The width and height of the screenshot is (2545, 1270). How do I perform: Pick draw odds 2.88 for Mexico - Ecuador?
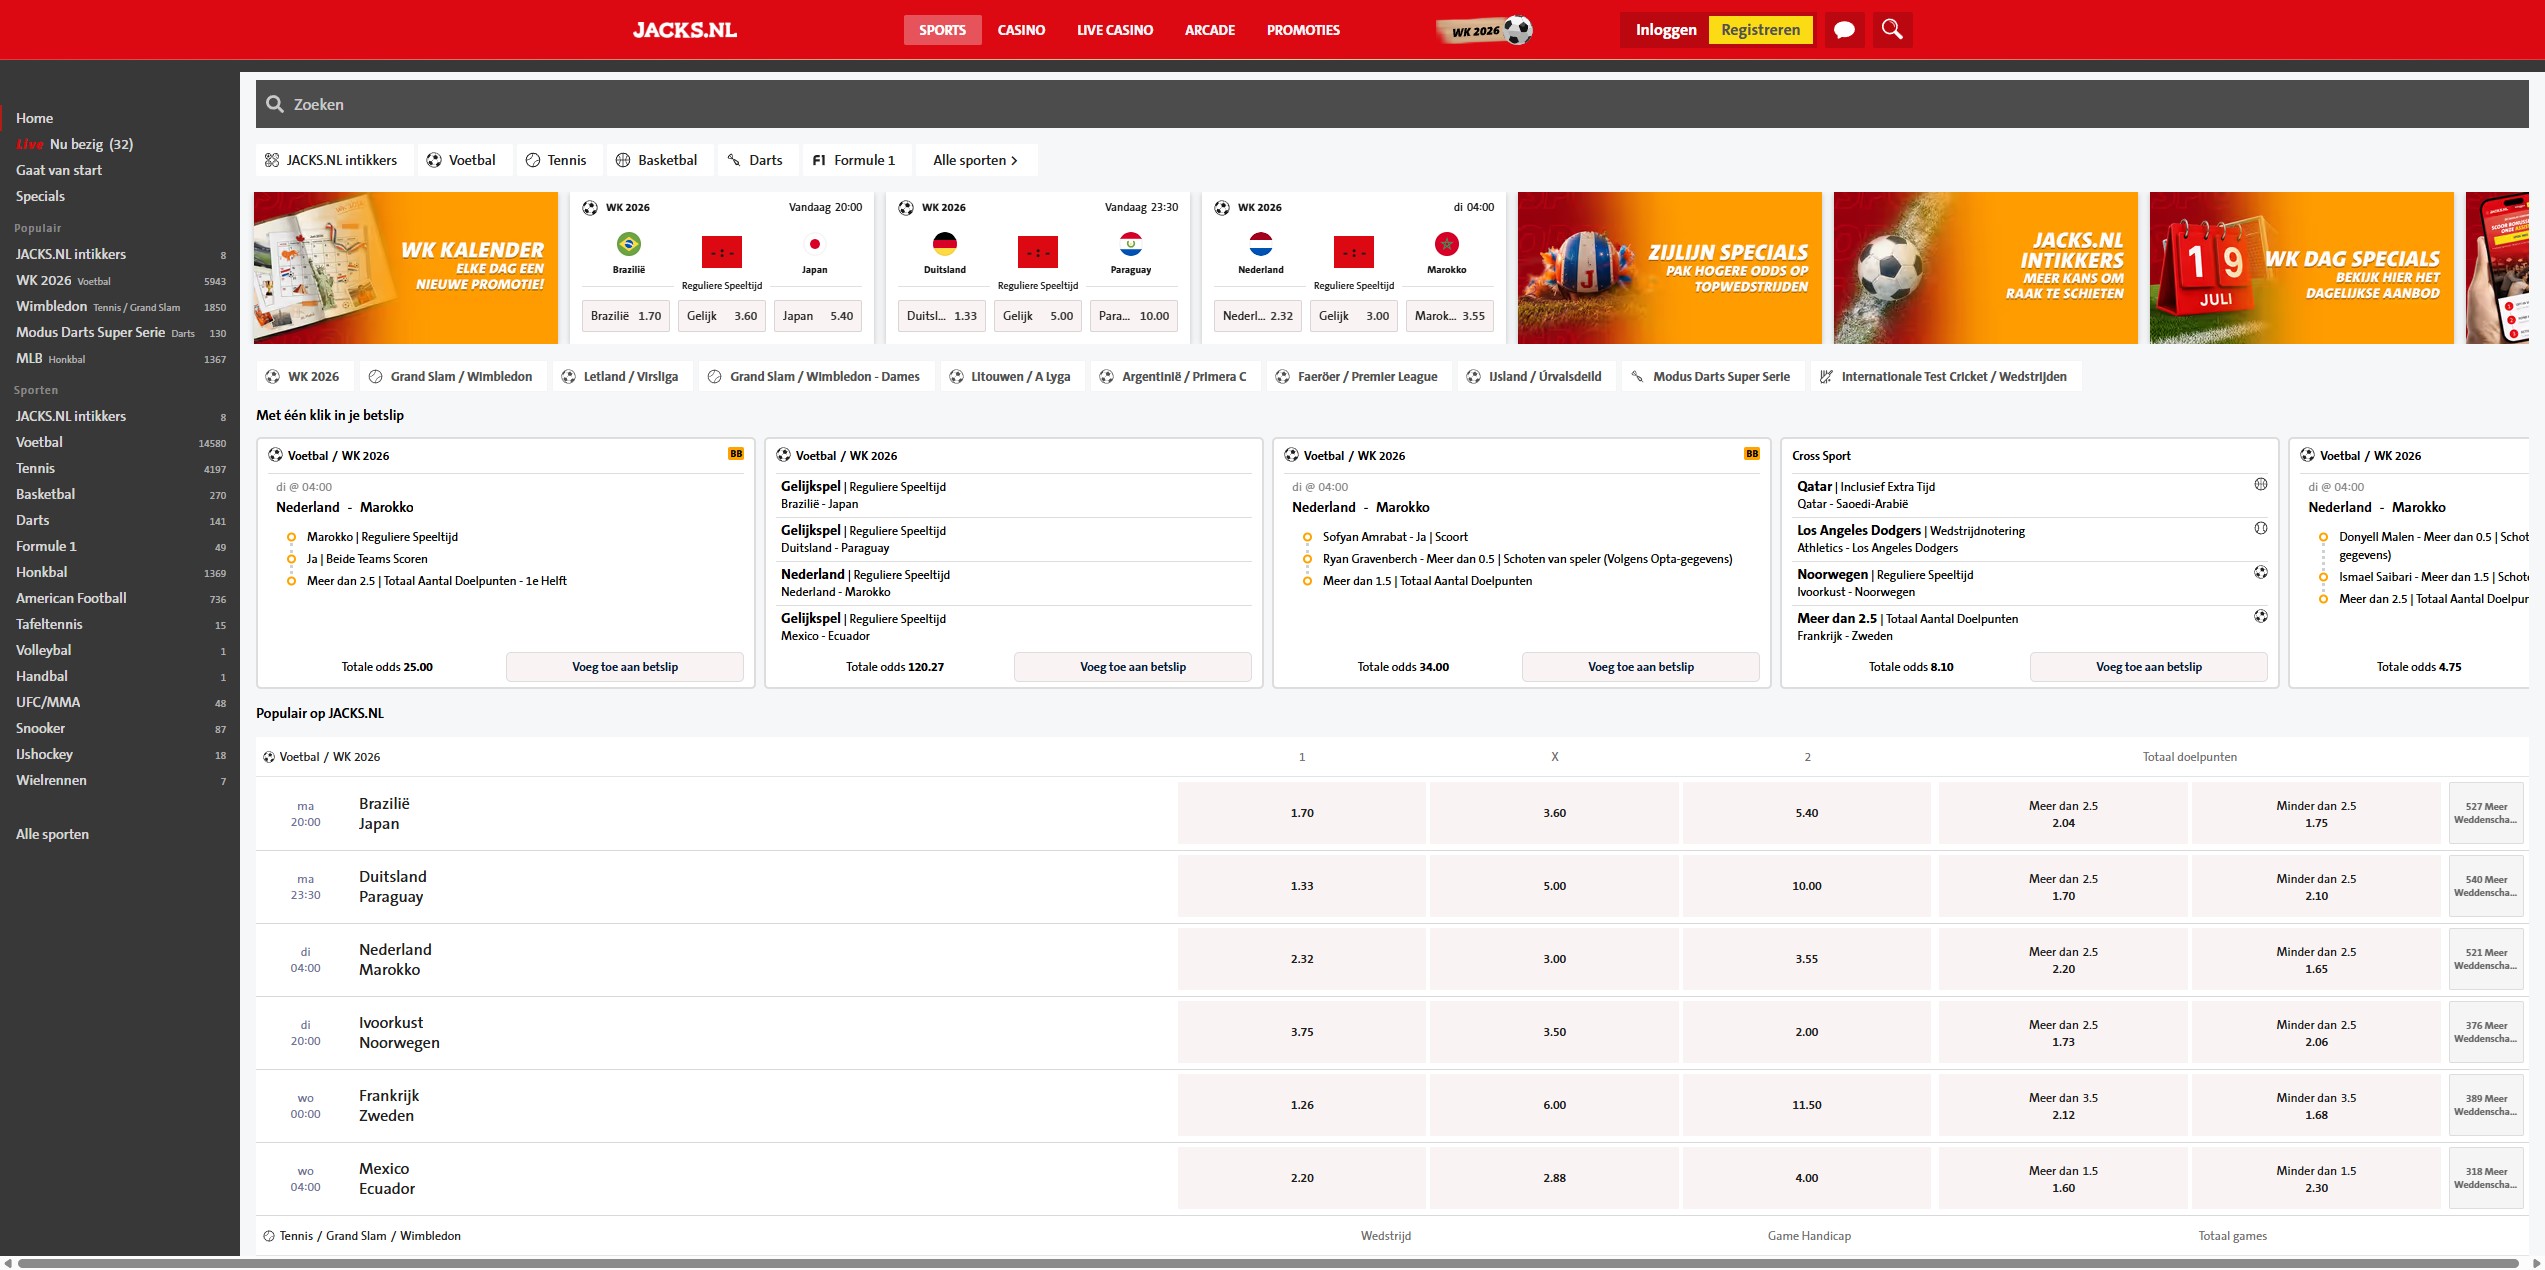coord(1554,1178)
